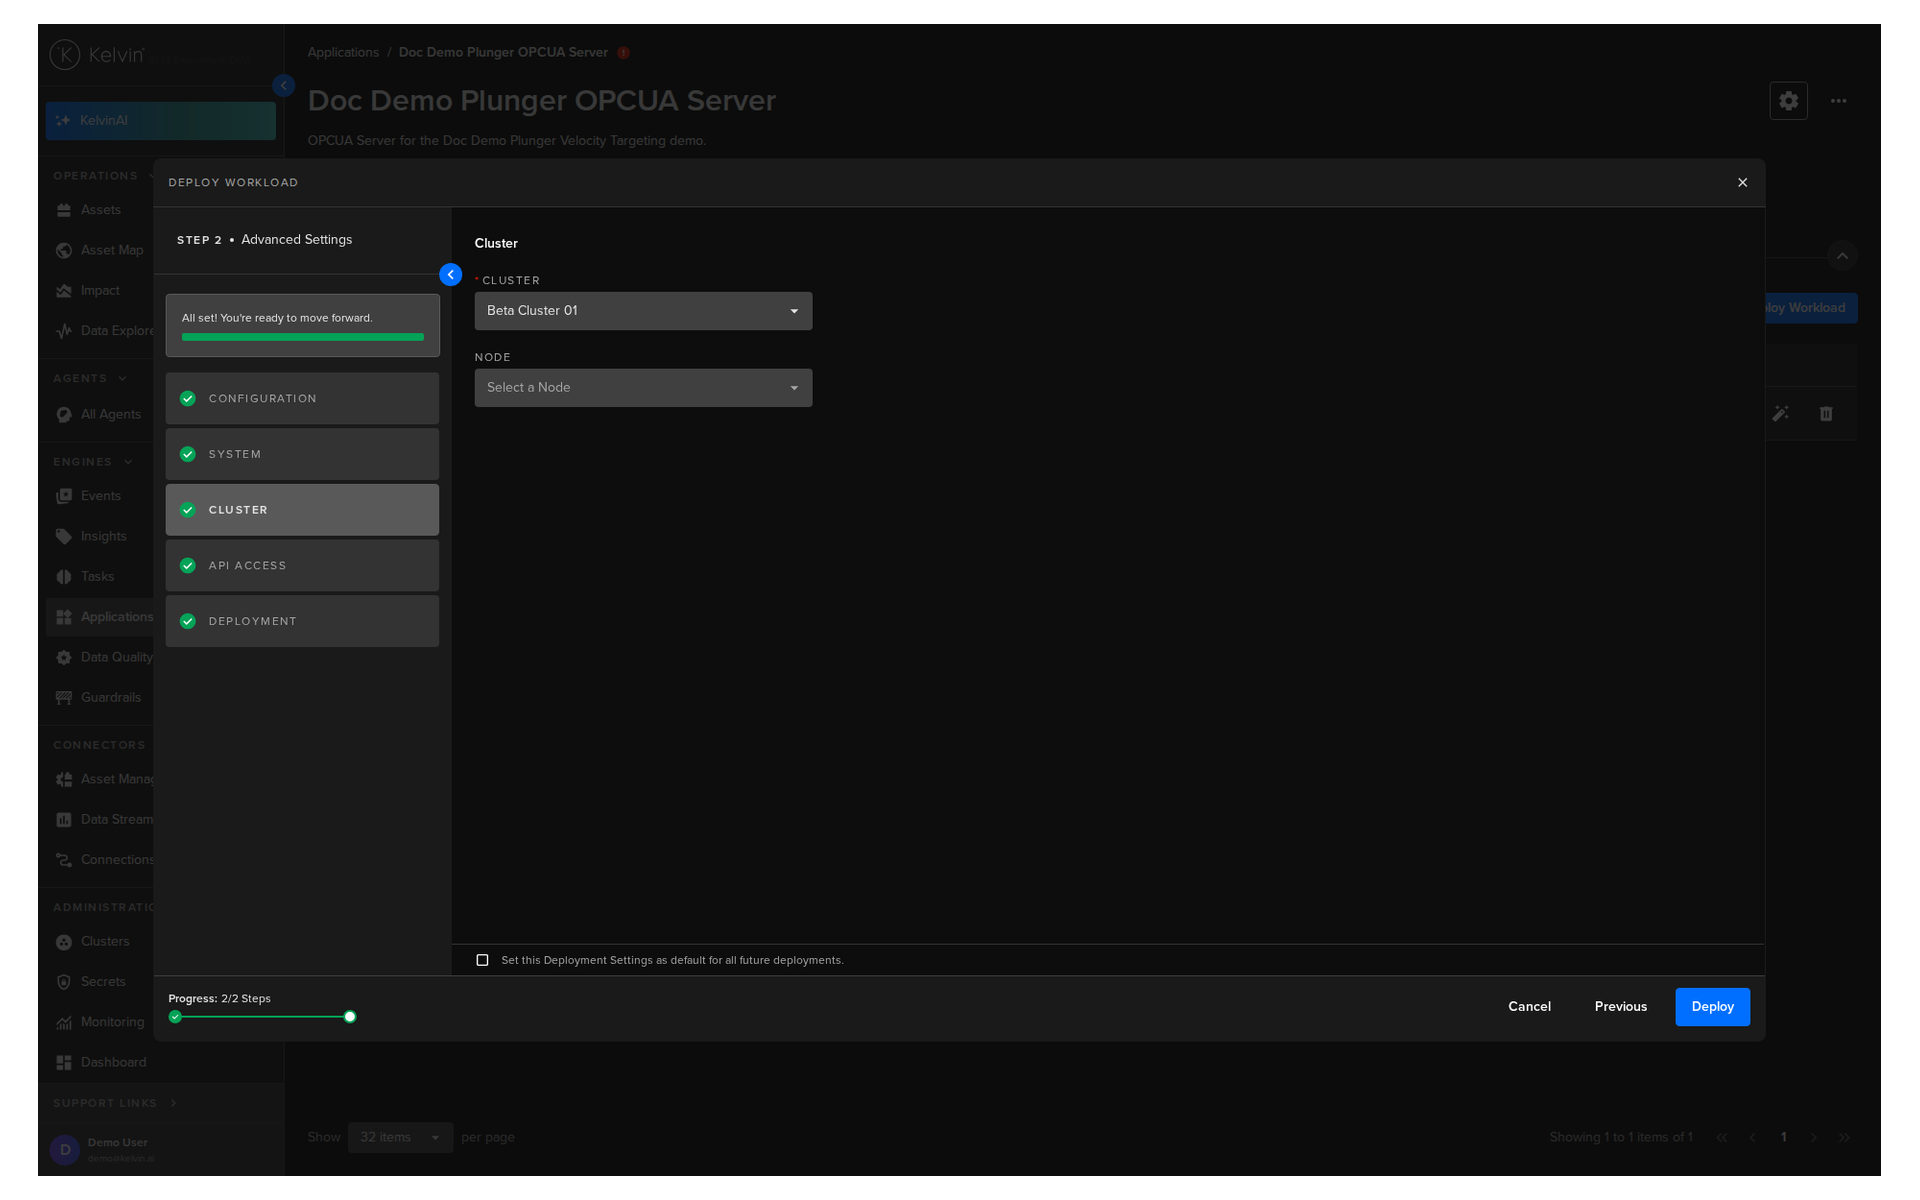Click the Data Quality icon
The width and height of the screenshot is (1920, 1200).
[x=64, y=658]
